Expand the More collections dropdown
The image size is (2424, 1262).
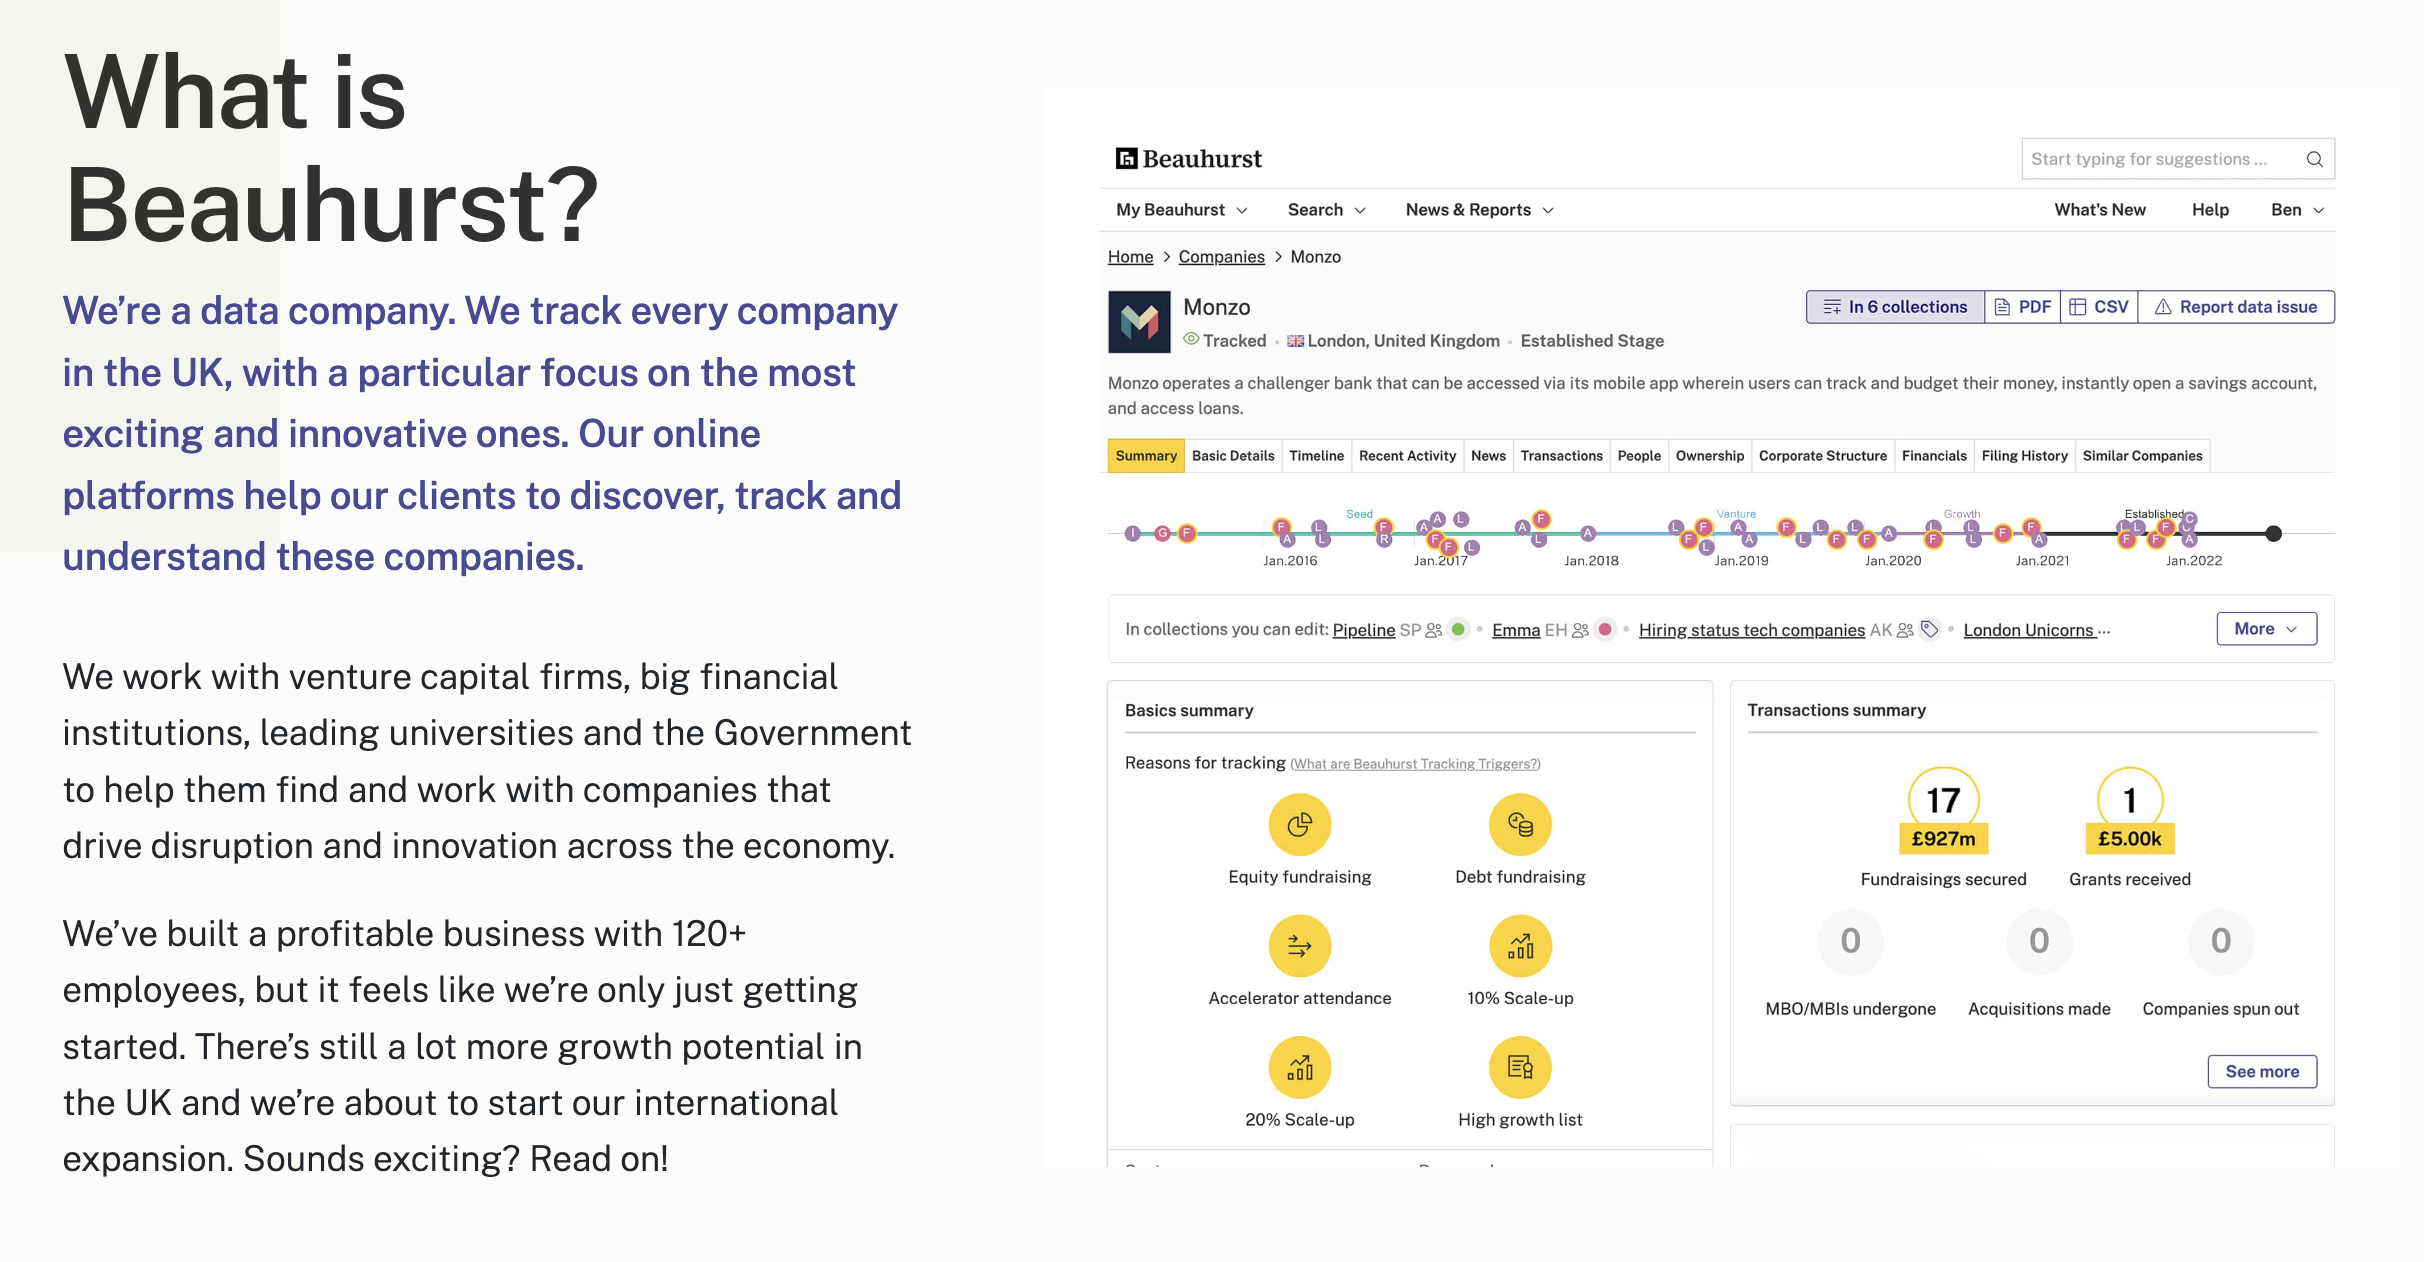(x=2265, y=629)
